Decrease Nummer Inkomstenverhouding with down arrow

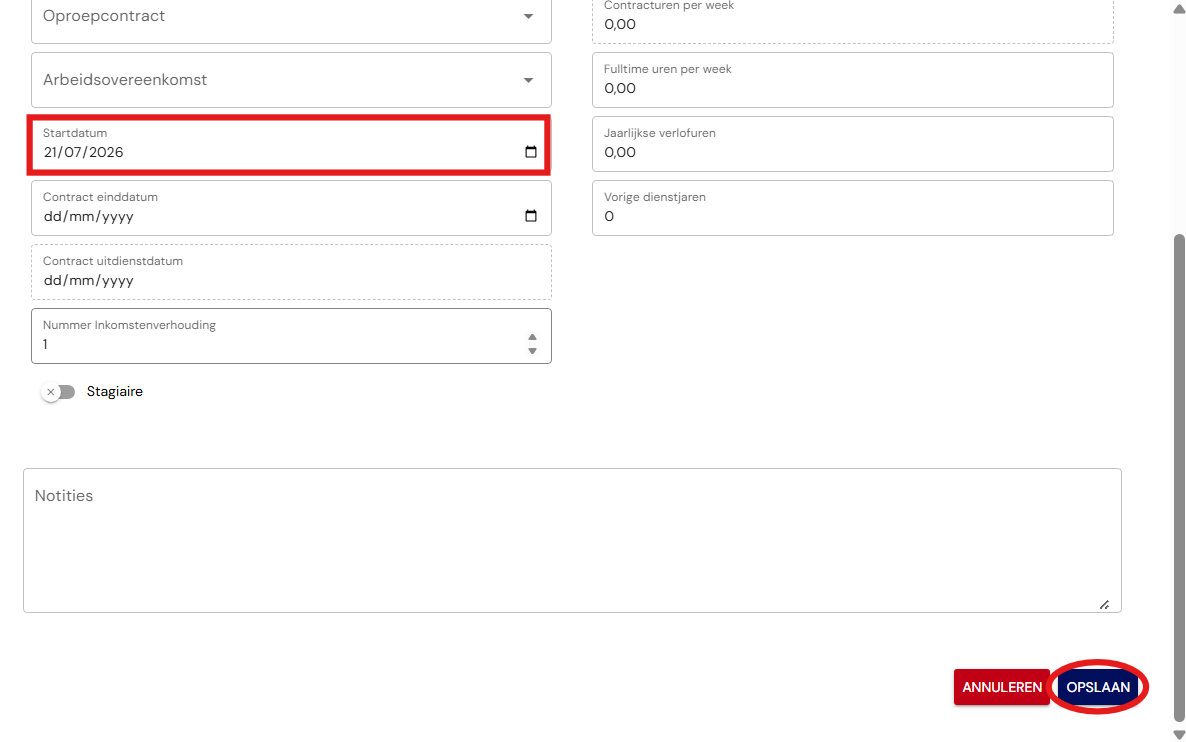[532, 351]
